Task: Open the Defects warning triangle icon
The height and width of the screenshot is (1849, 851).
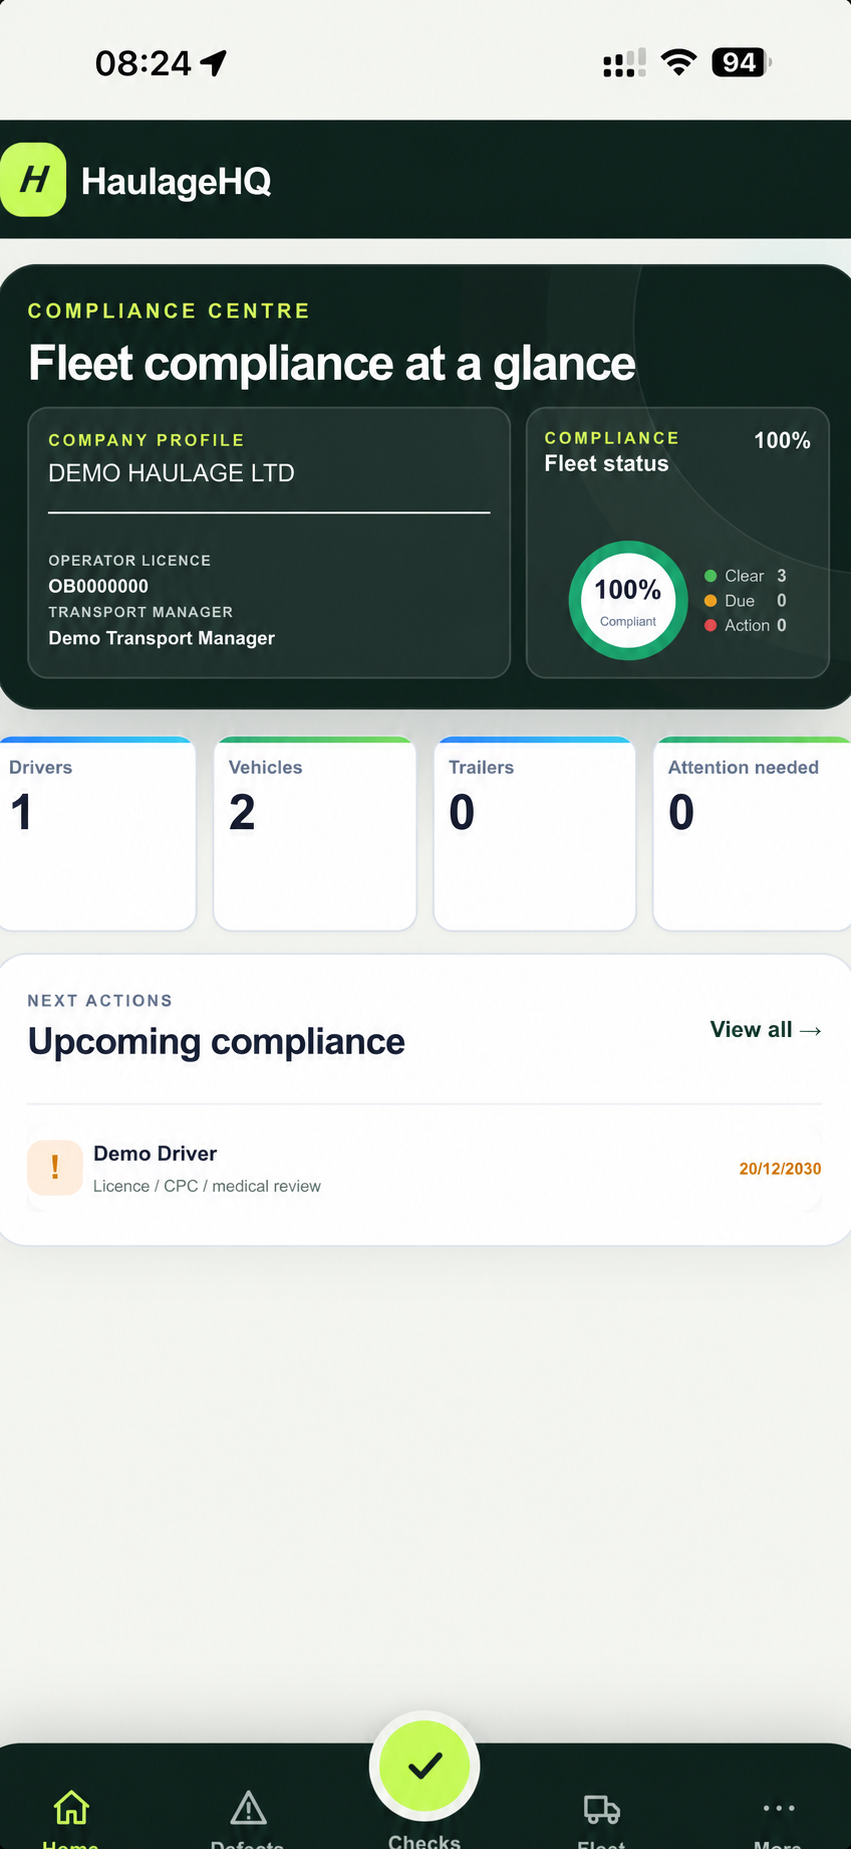Action: tap(248, 1807)
